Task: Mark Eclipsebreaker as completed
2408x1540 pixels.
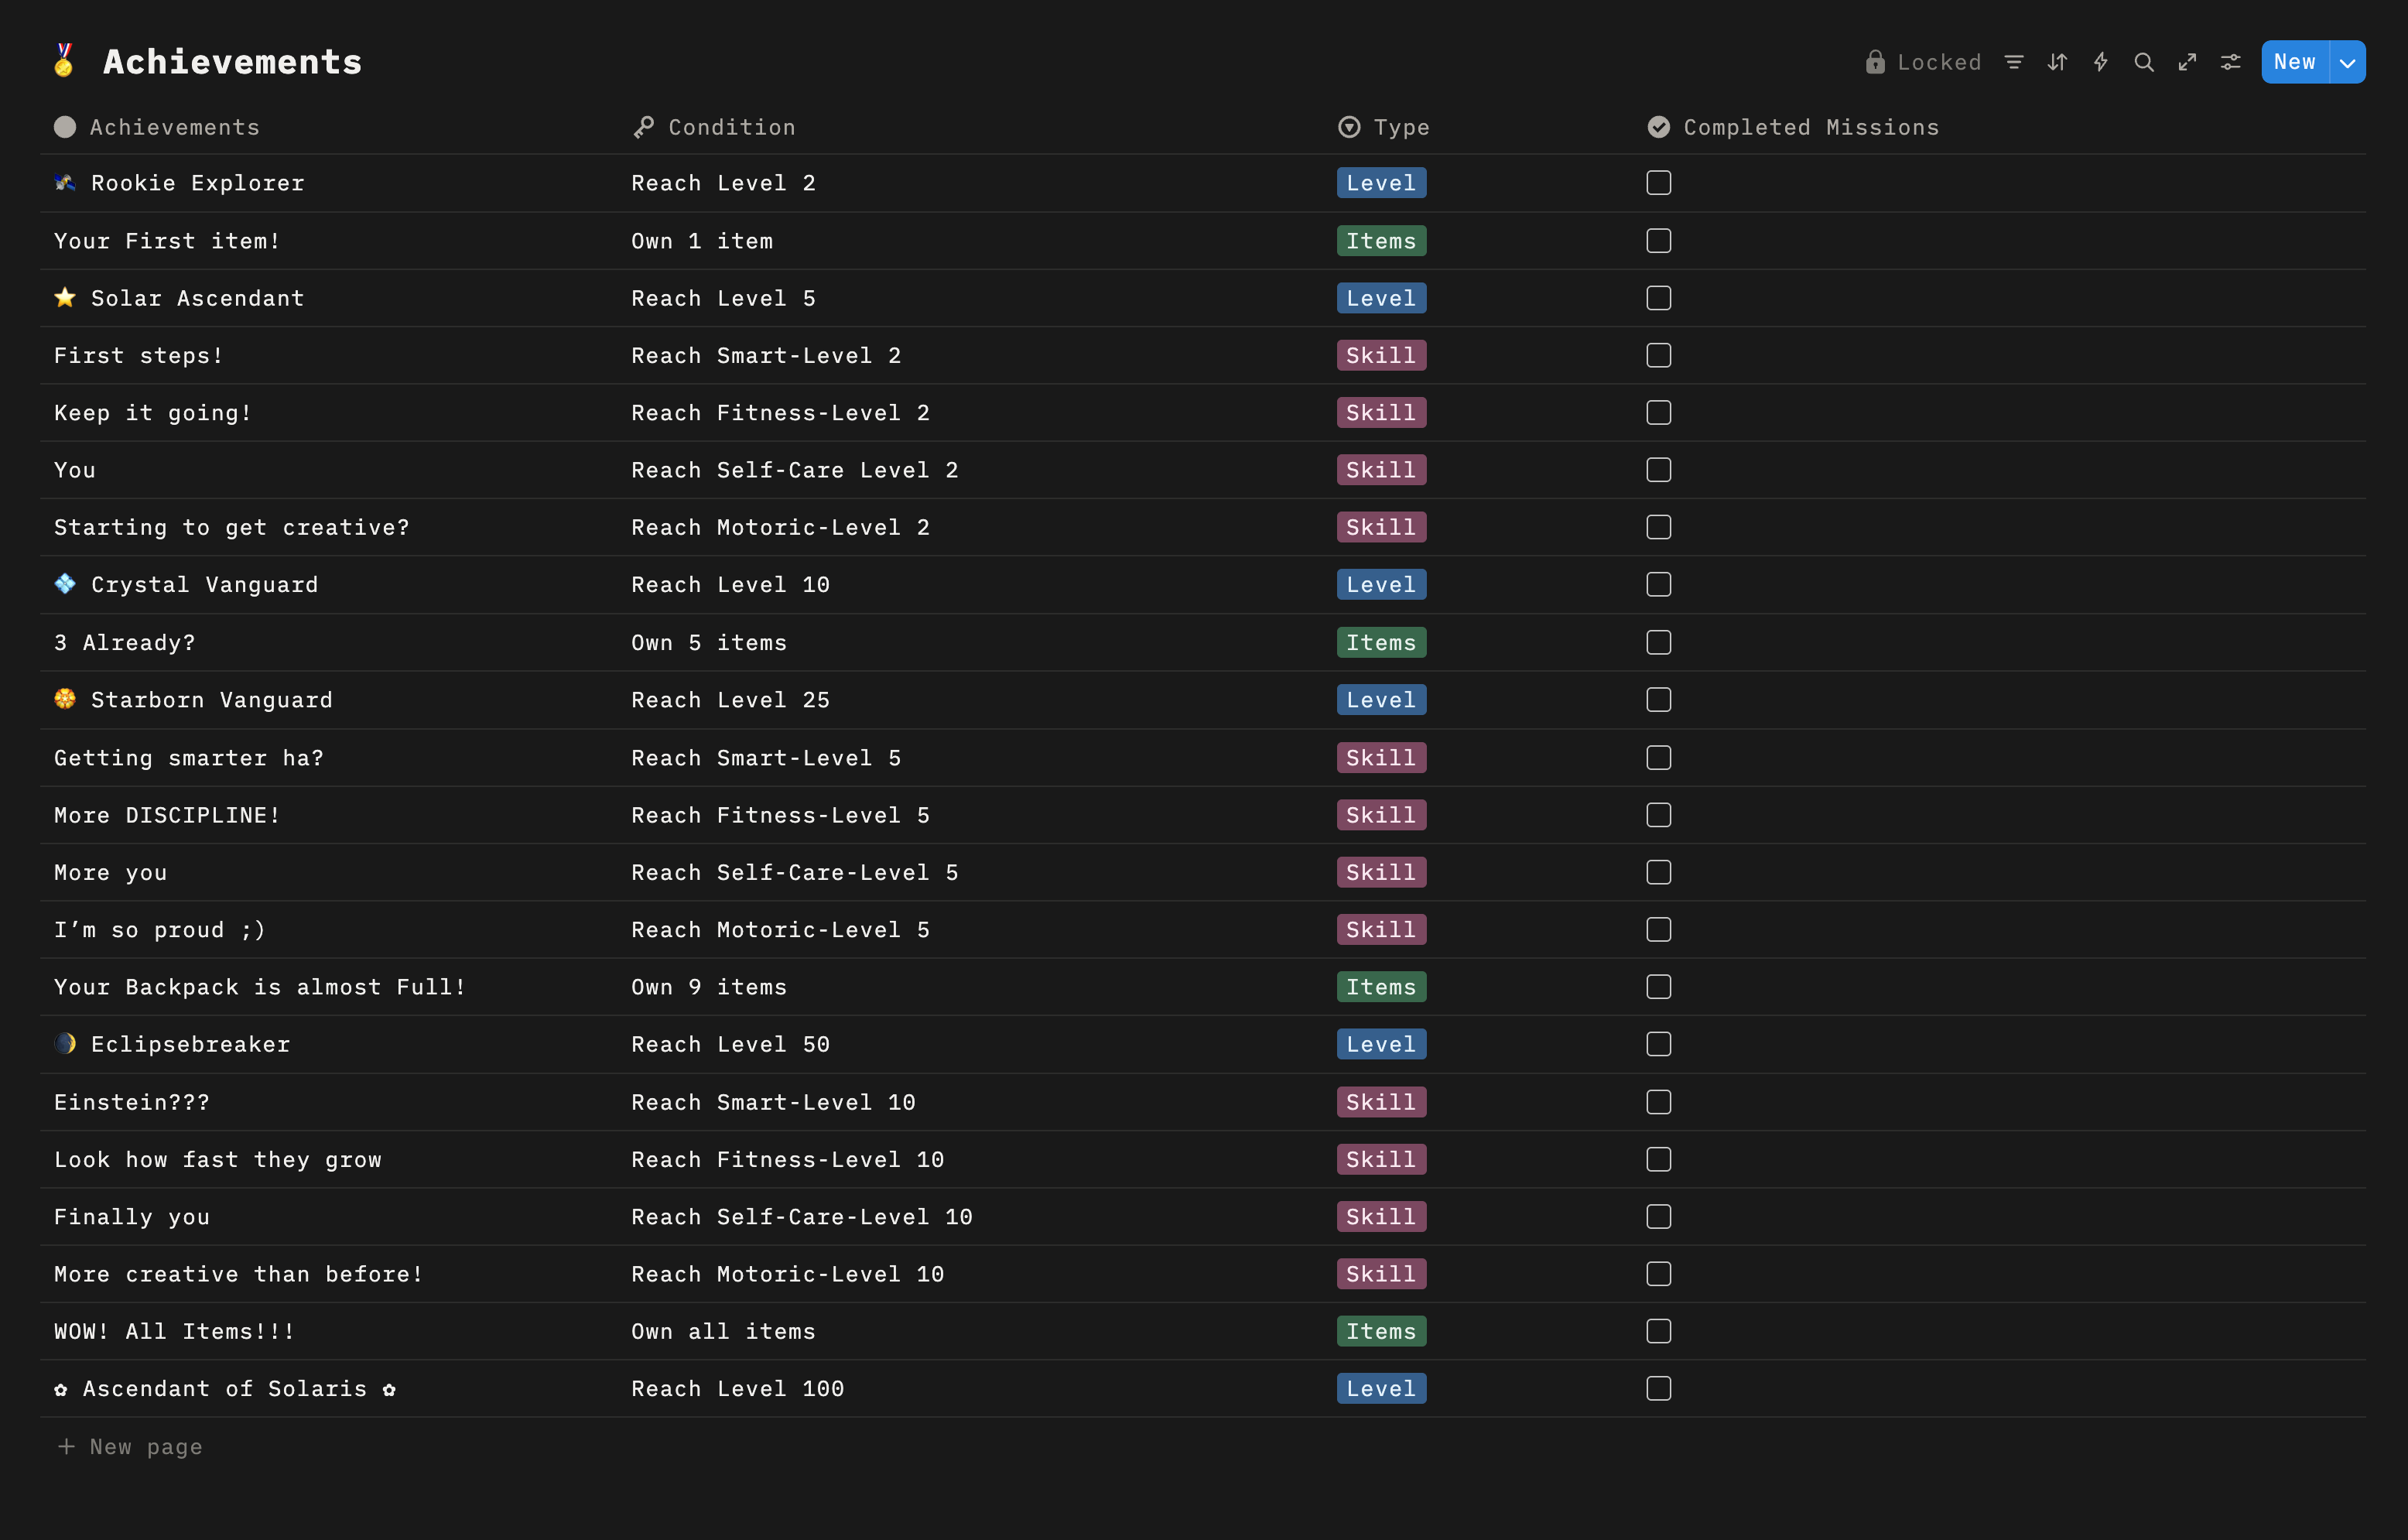Action: [1658, 1044]
